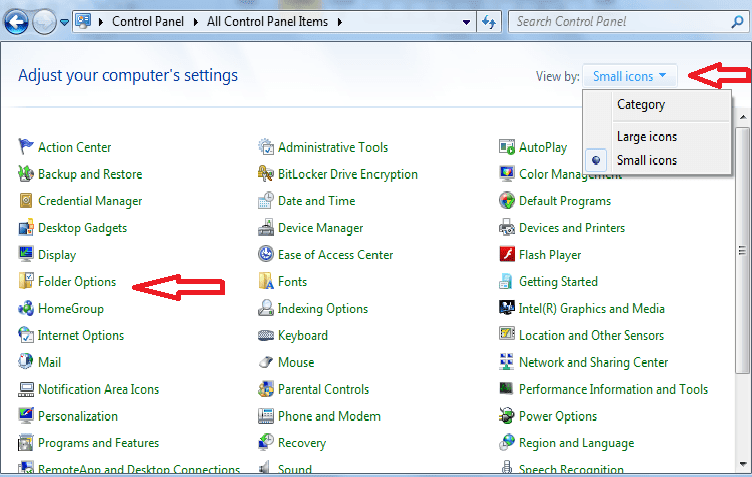
Task: Open recent pages dropdown beside Forward button
Action: [x=64, y=22]
